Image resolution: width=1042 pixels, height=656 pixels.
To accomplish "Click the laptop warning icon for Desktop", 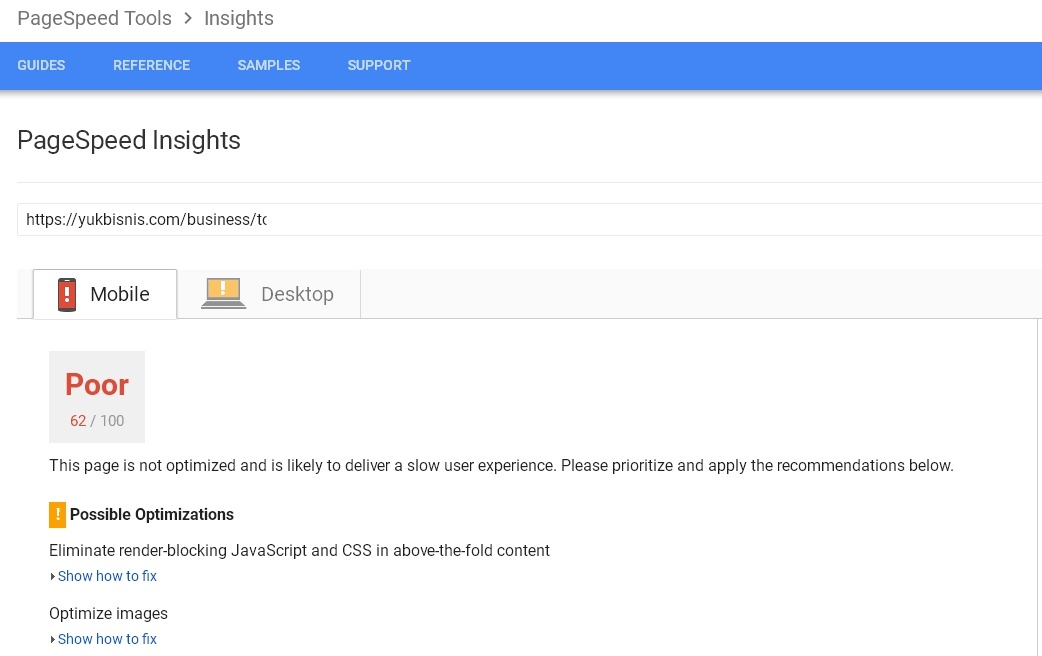I will (x=223, y=293).
